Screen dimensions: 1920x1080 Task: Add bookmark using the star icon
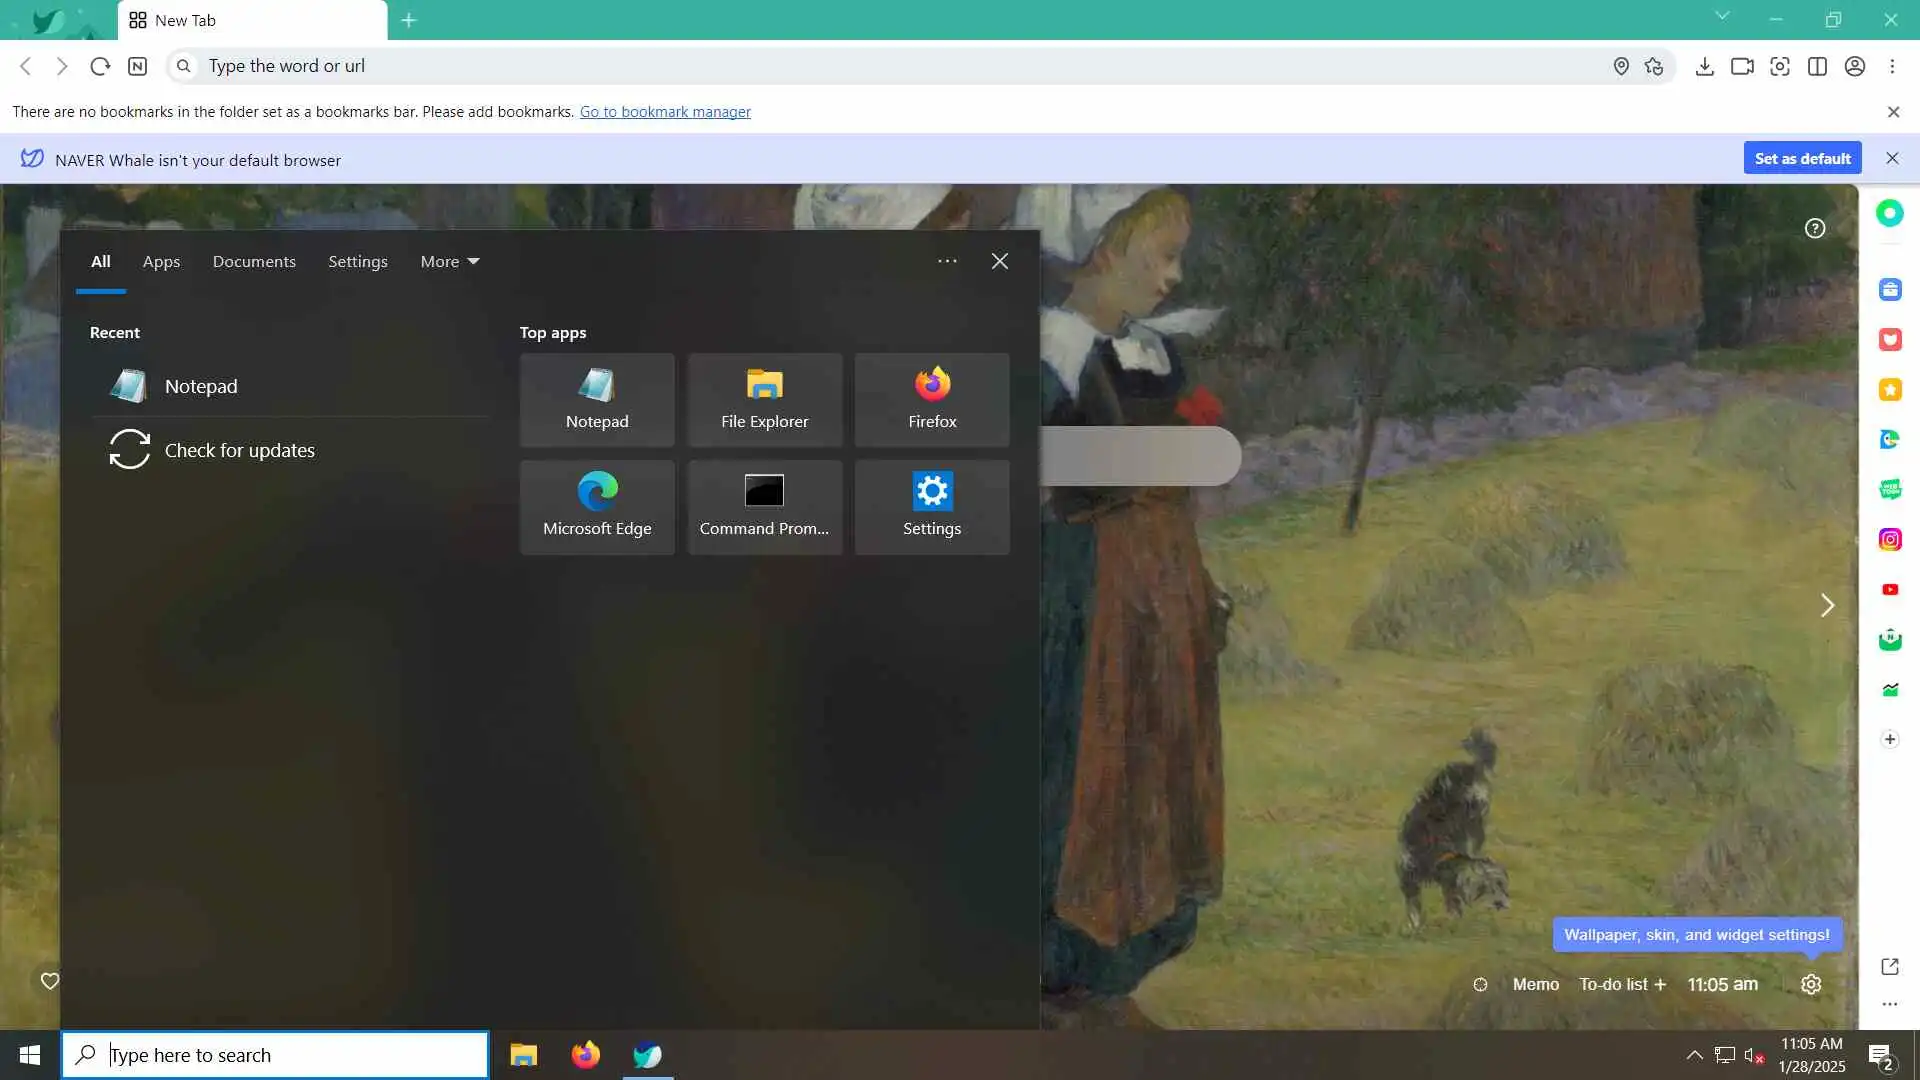coord(1654,66)
